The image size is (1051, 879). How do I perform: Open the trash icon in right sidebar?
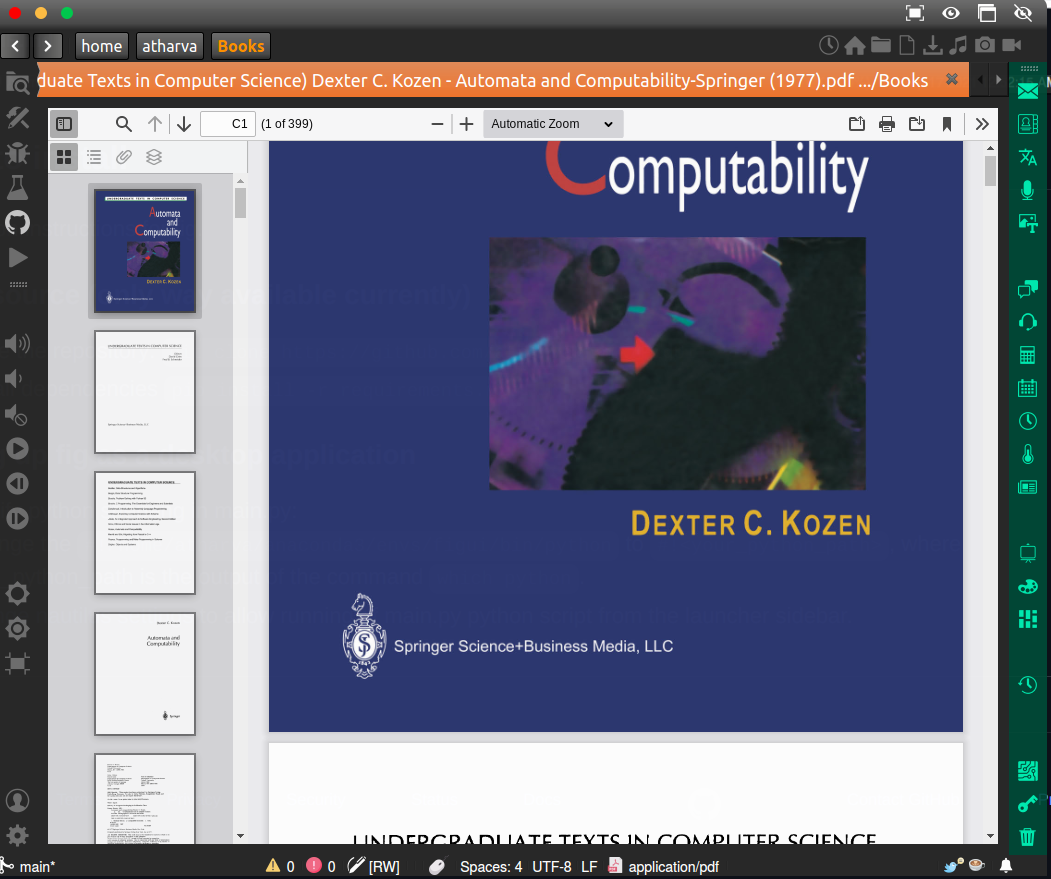(1028, 836)
